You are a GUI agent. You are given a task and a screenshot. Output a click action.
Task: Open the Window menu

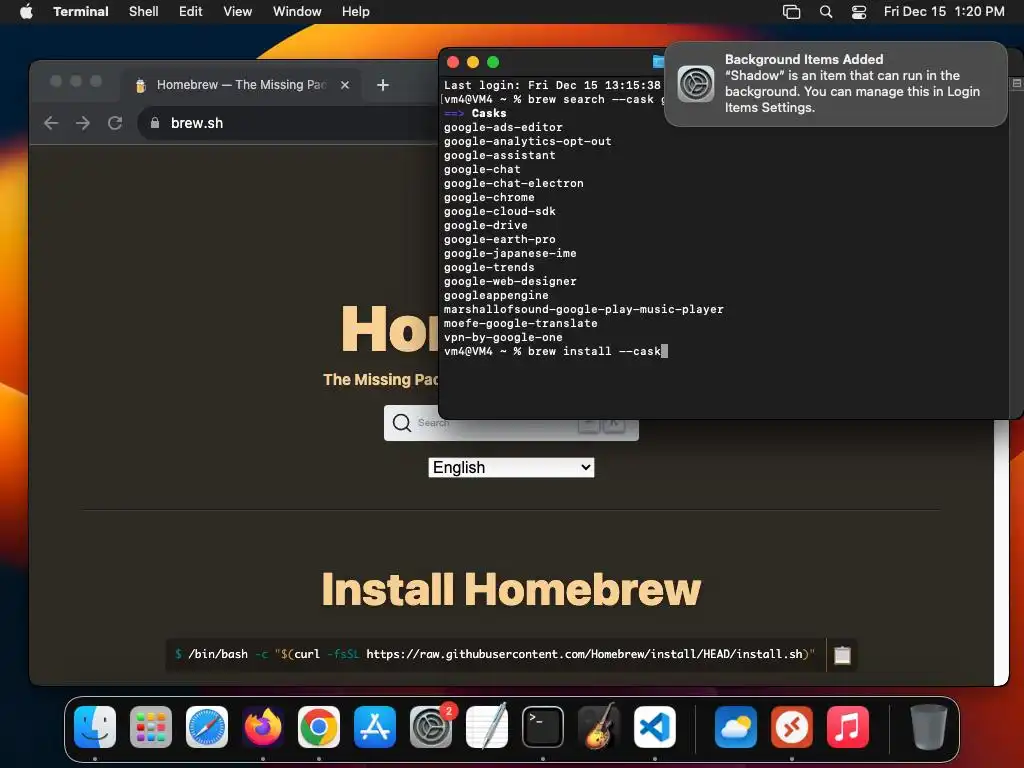(297, 11)
